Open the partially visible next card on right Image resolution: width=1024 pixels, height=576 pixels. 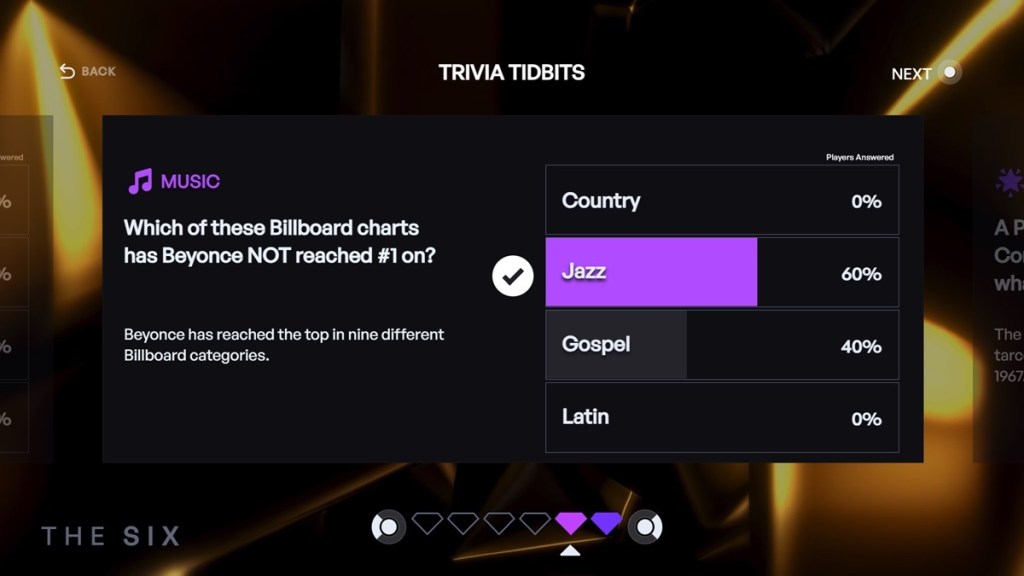tap(998, 290)
